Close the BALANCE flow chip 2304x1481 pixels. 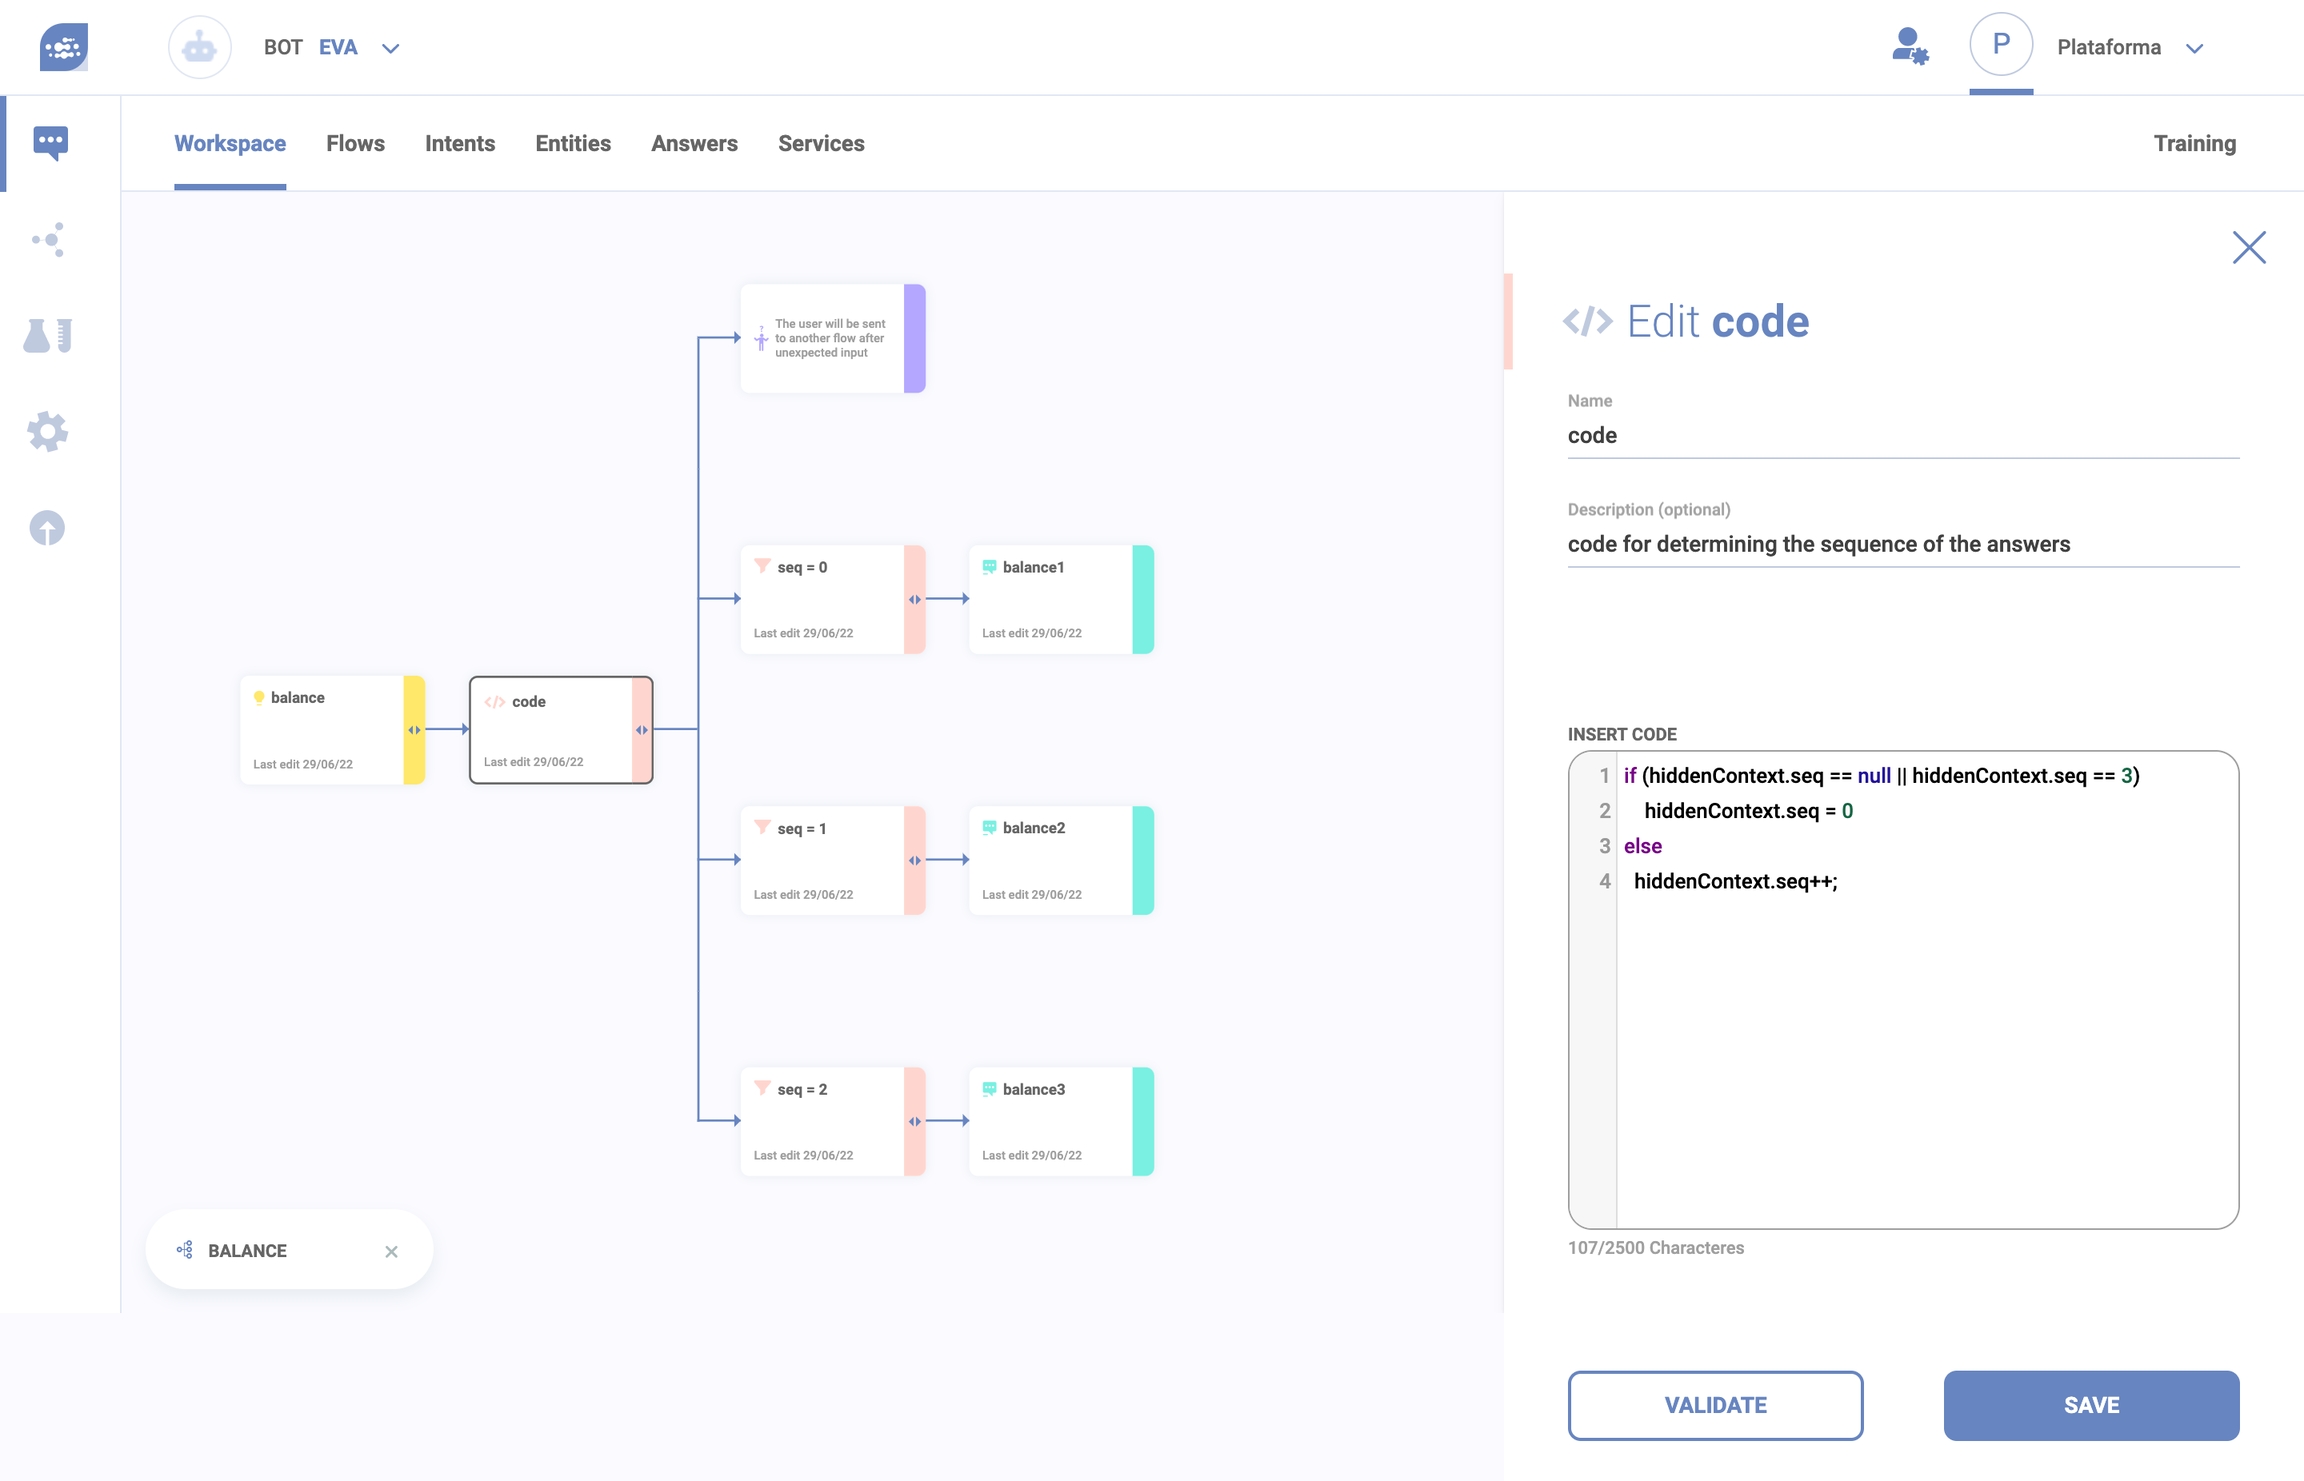[391, 1251]
